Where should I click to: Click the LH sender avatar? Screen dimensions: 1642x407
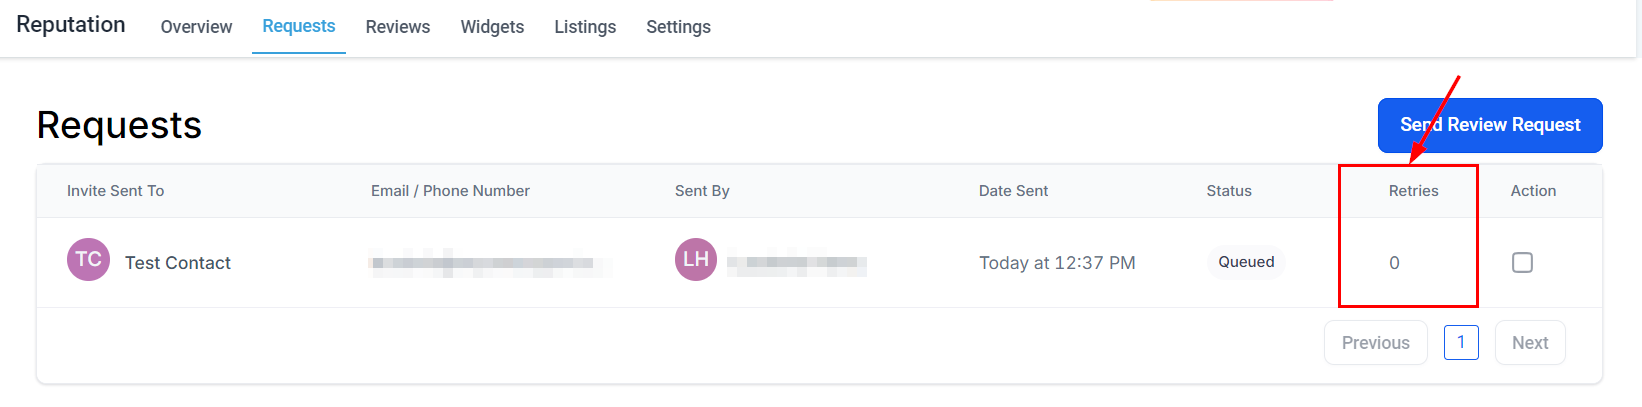(x=696, y=260)
